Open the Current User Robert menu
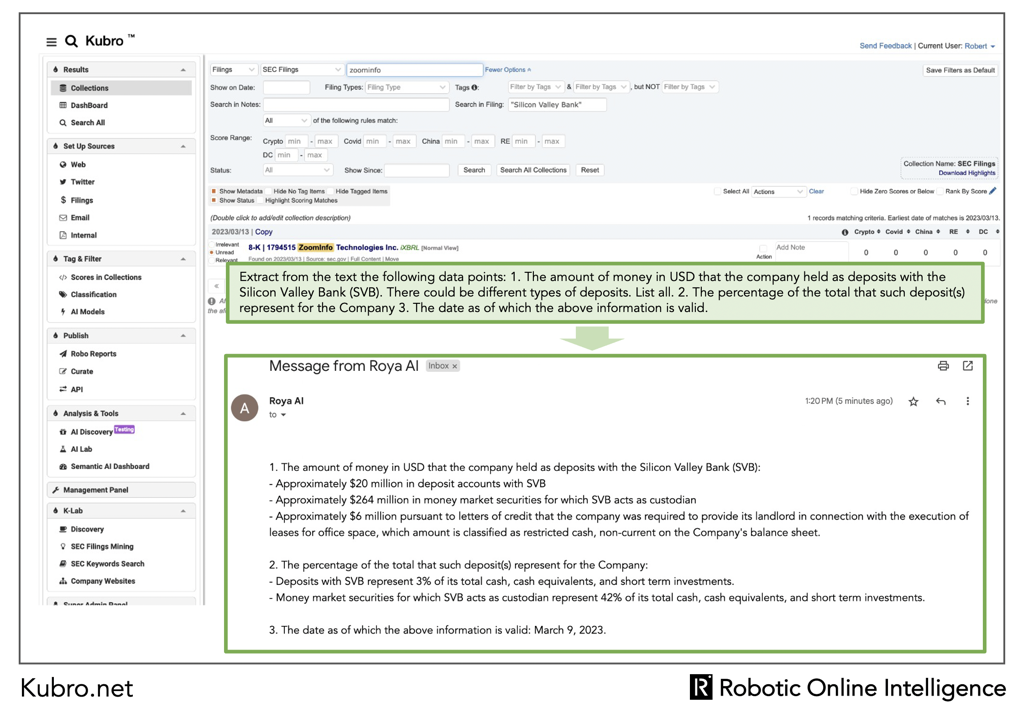The width and height of the screenshot is (1023, 718). (979, 46)
